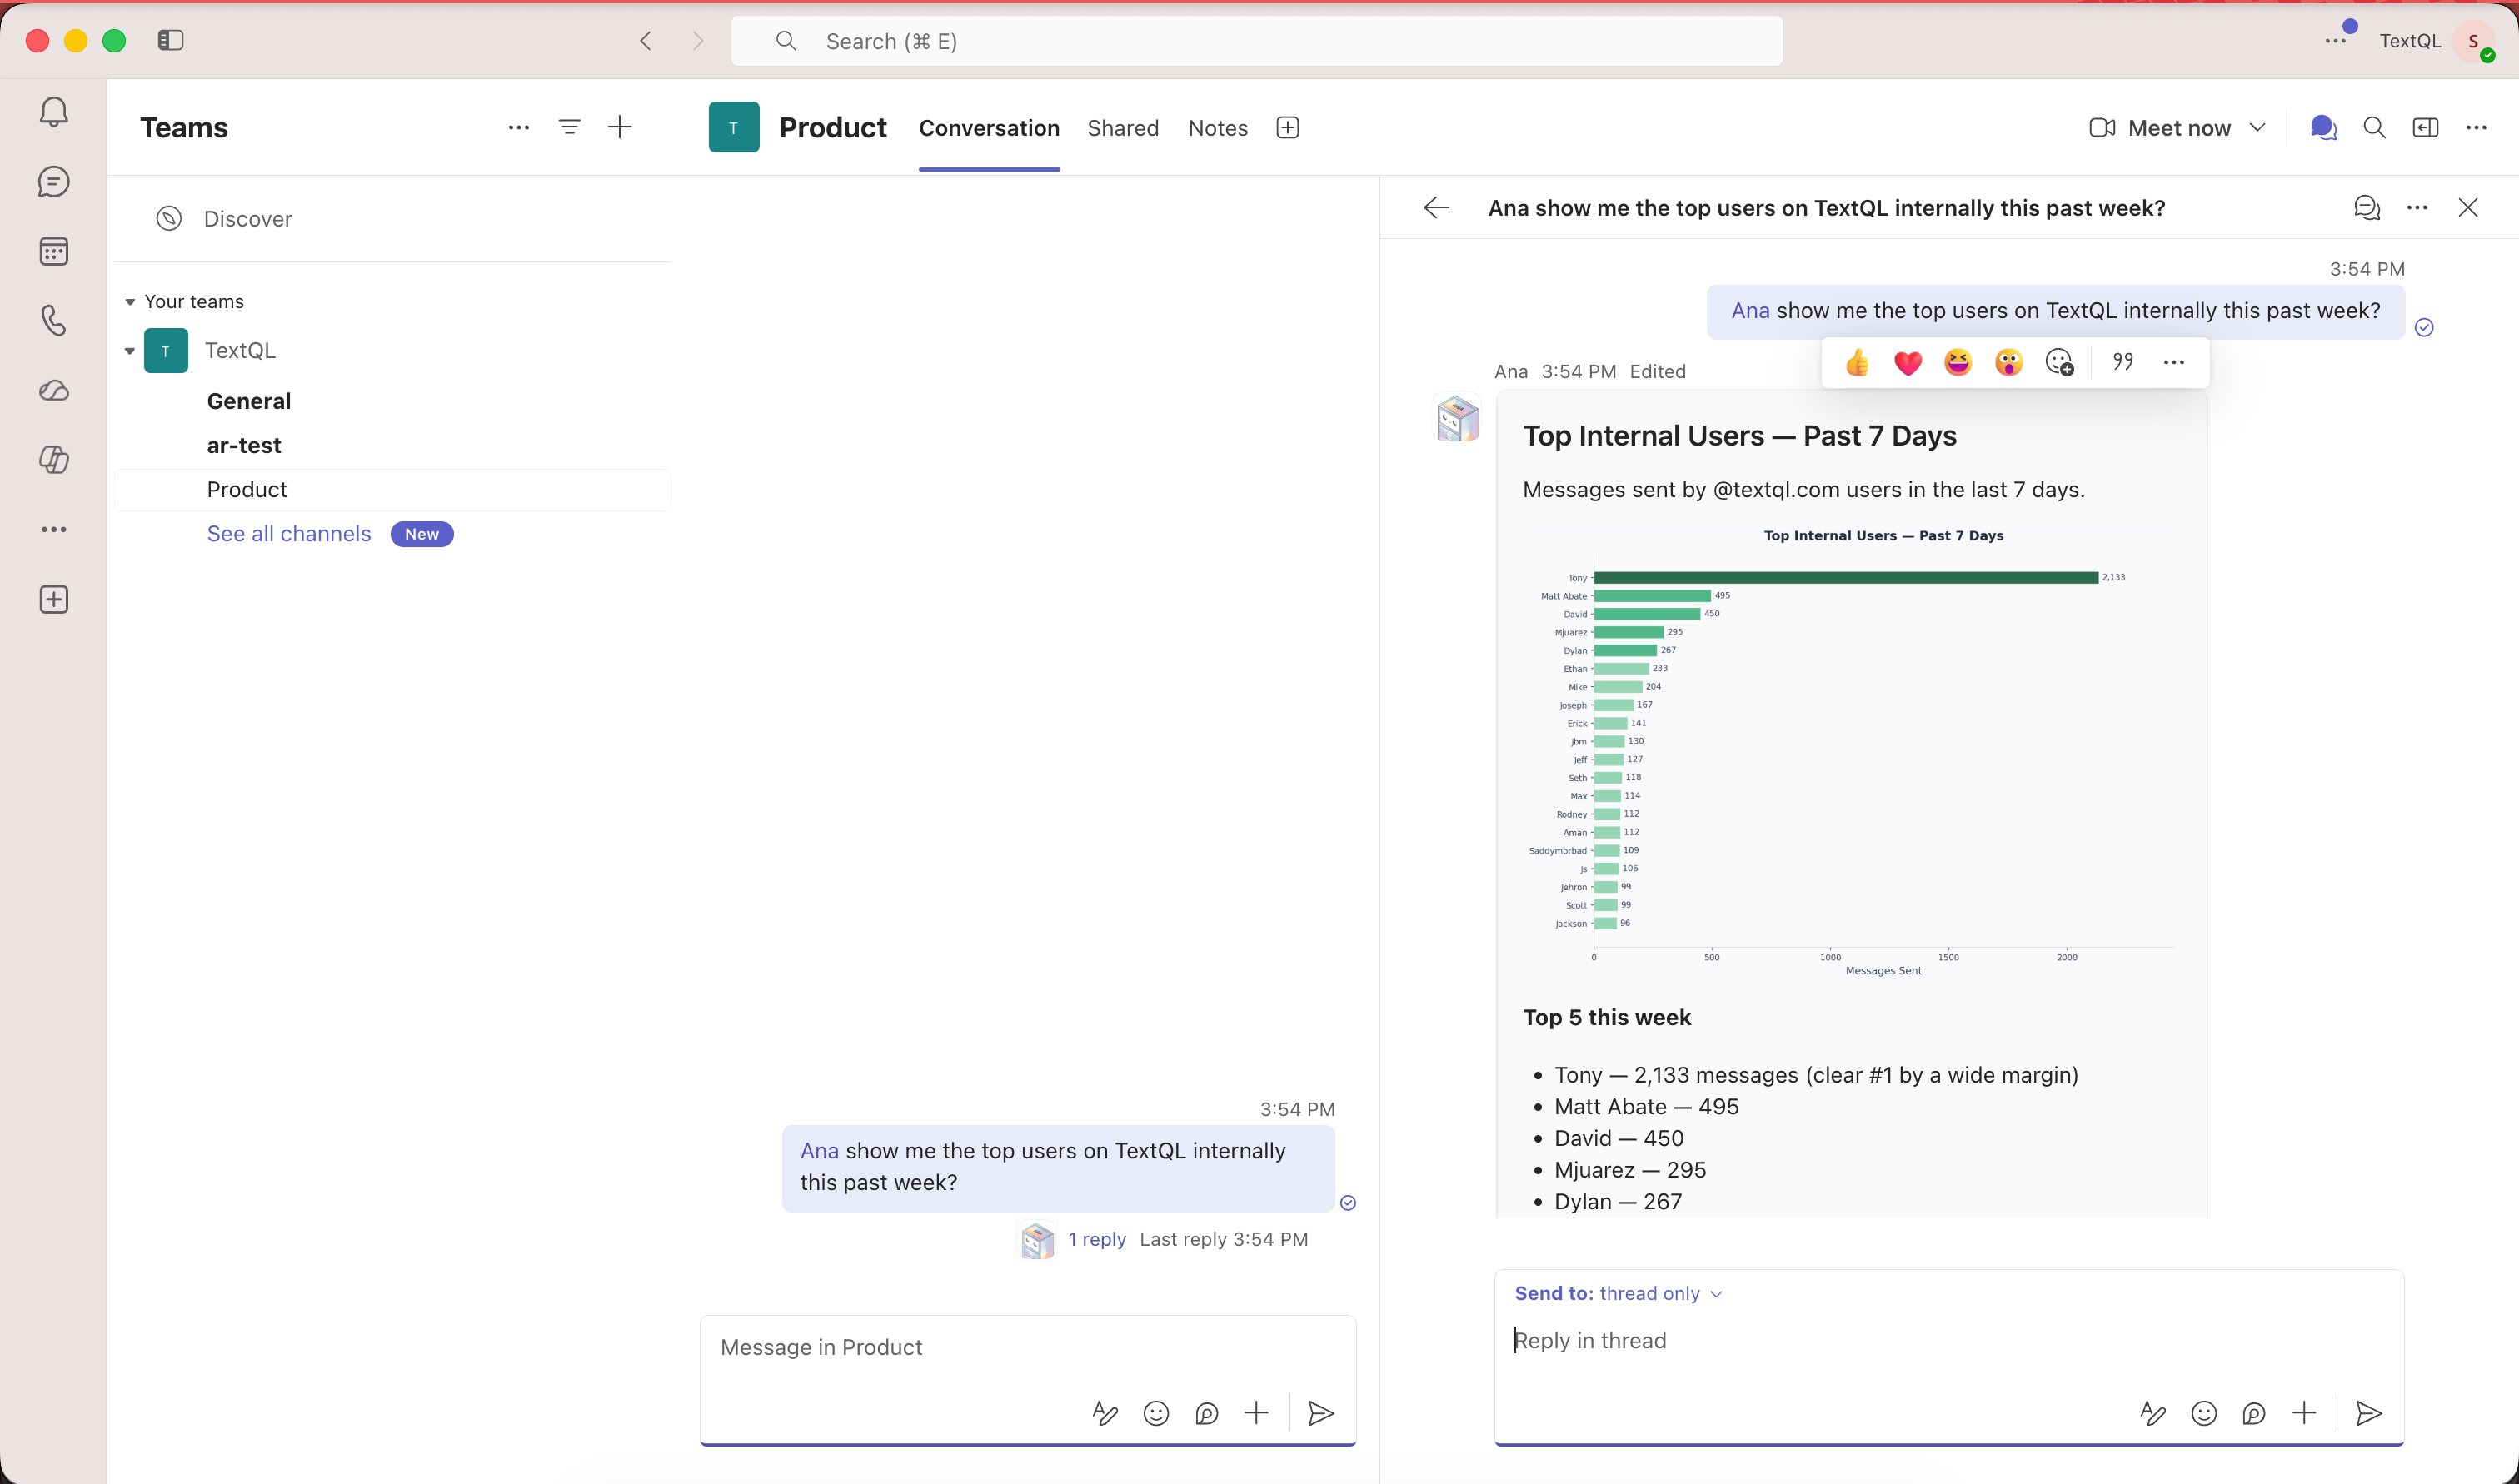The height and width of the screenshot is (1484, 2519).
Task: Switch to the Shared tab
Action: pos(1123,128)
